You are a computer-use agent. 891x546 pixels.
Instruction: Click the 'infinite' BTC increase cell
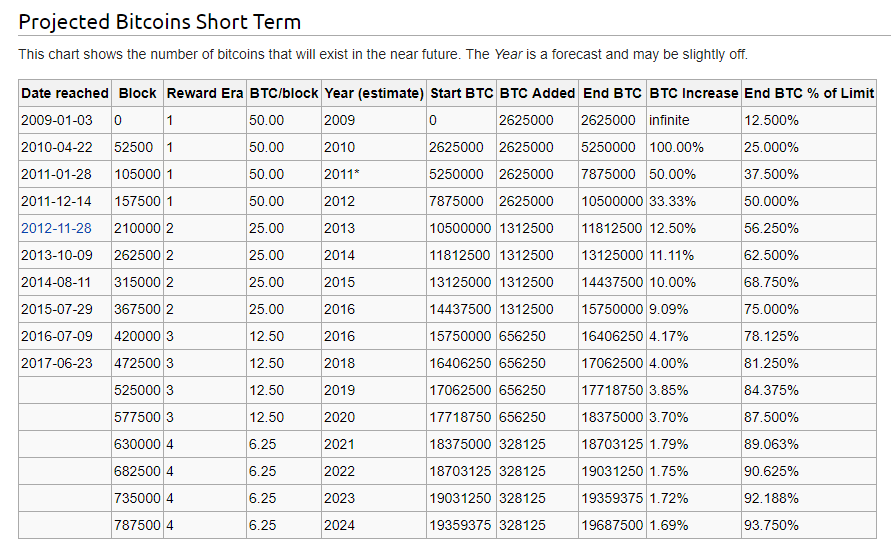669,120
